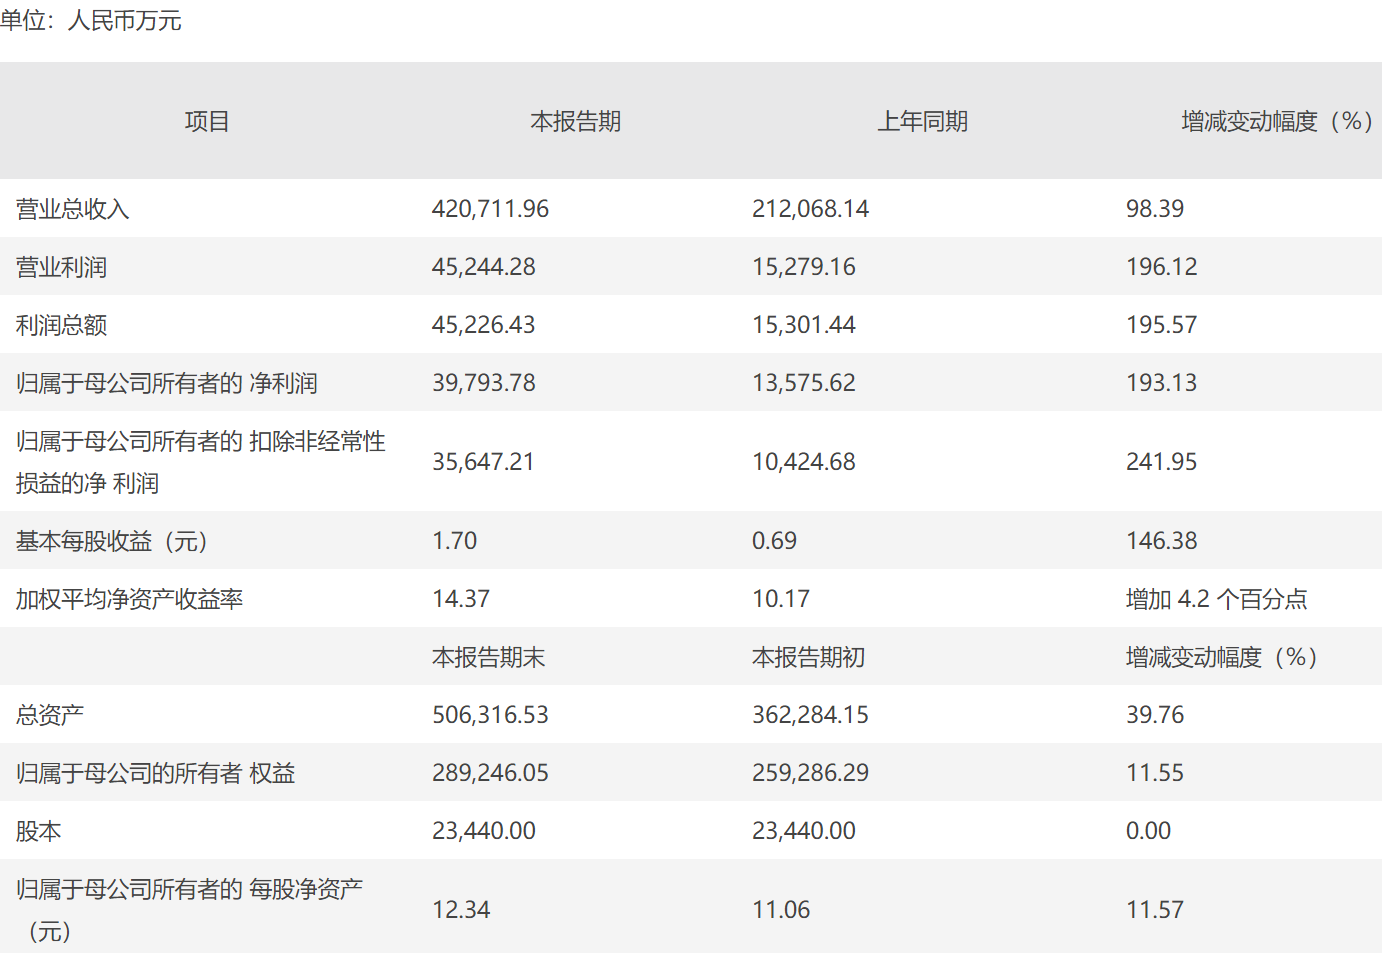1382x953 pixels.
Task: Click the text '增加 4.2 个百分点'
Action: pyautogui.click(x=1216, y=599)
